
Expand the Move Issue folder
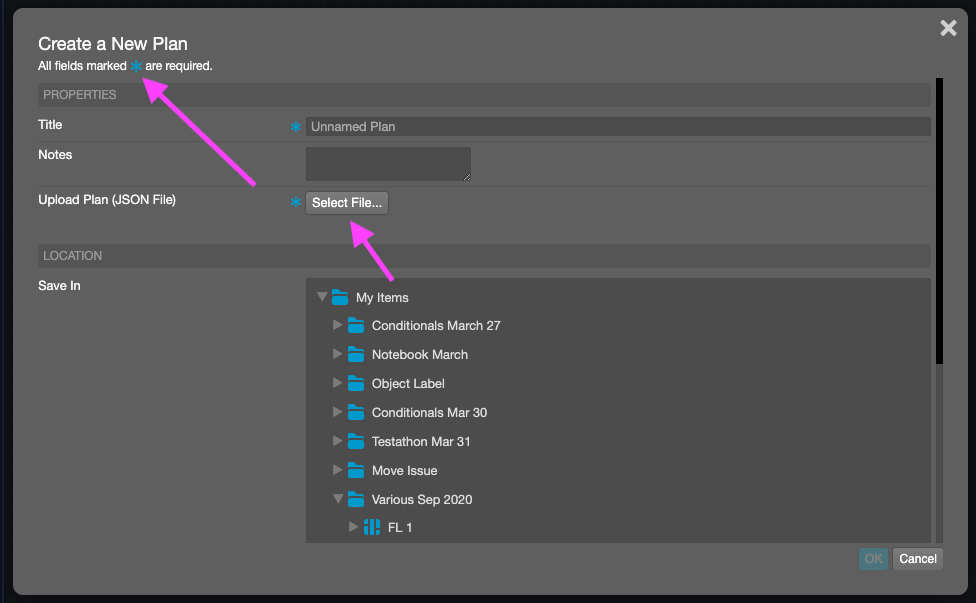point(338,470)
